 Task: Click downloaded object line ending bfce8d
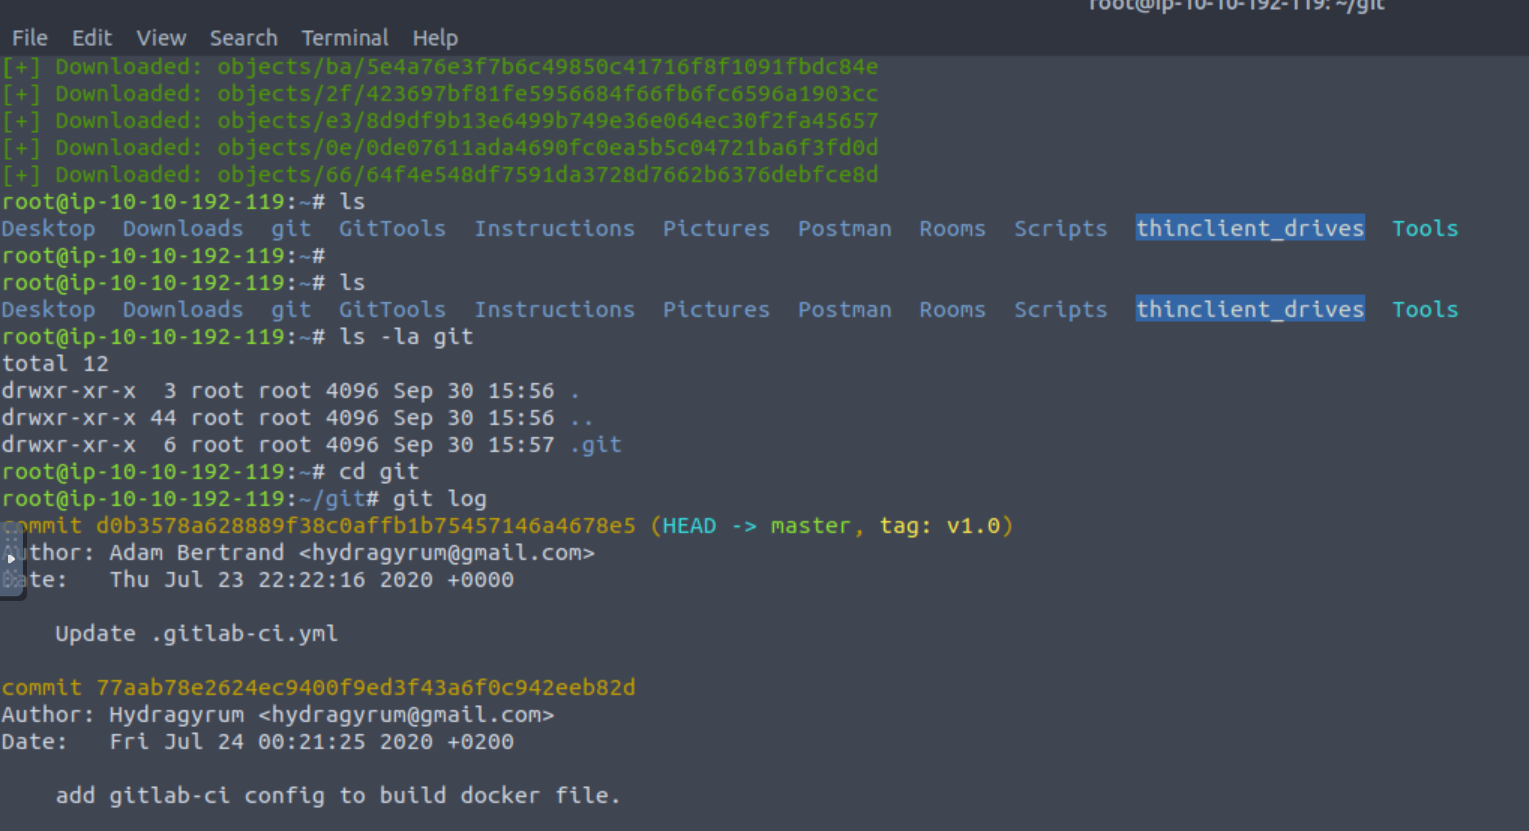click(440, 175)
